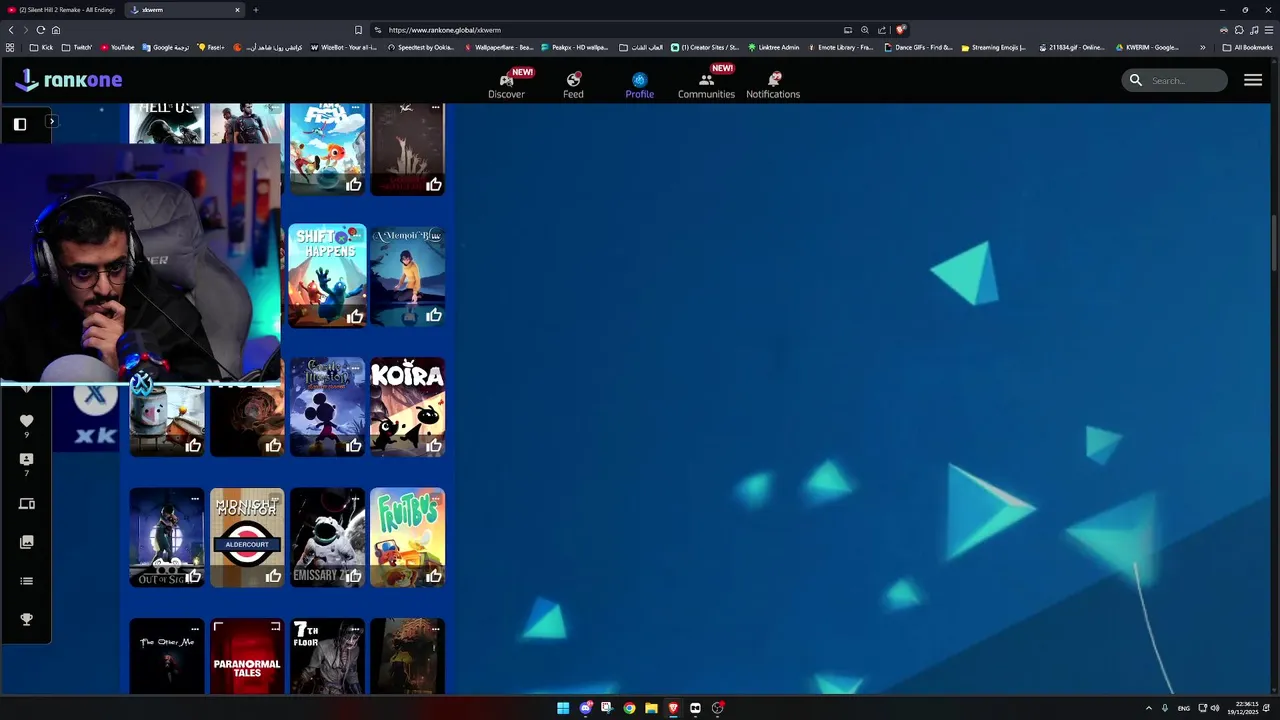This screenshot has height=720, width=1280.
Task: Open the lists icon in sidebar
Action: click(27, 581)
